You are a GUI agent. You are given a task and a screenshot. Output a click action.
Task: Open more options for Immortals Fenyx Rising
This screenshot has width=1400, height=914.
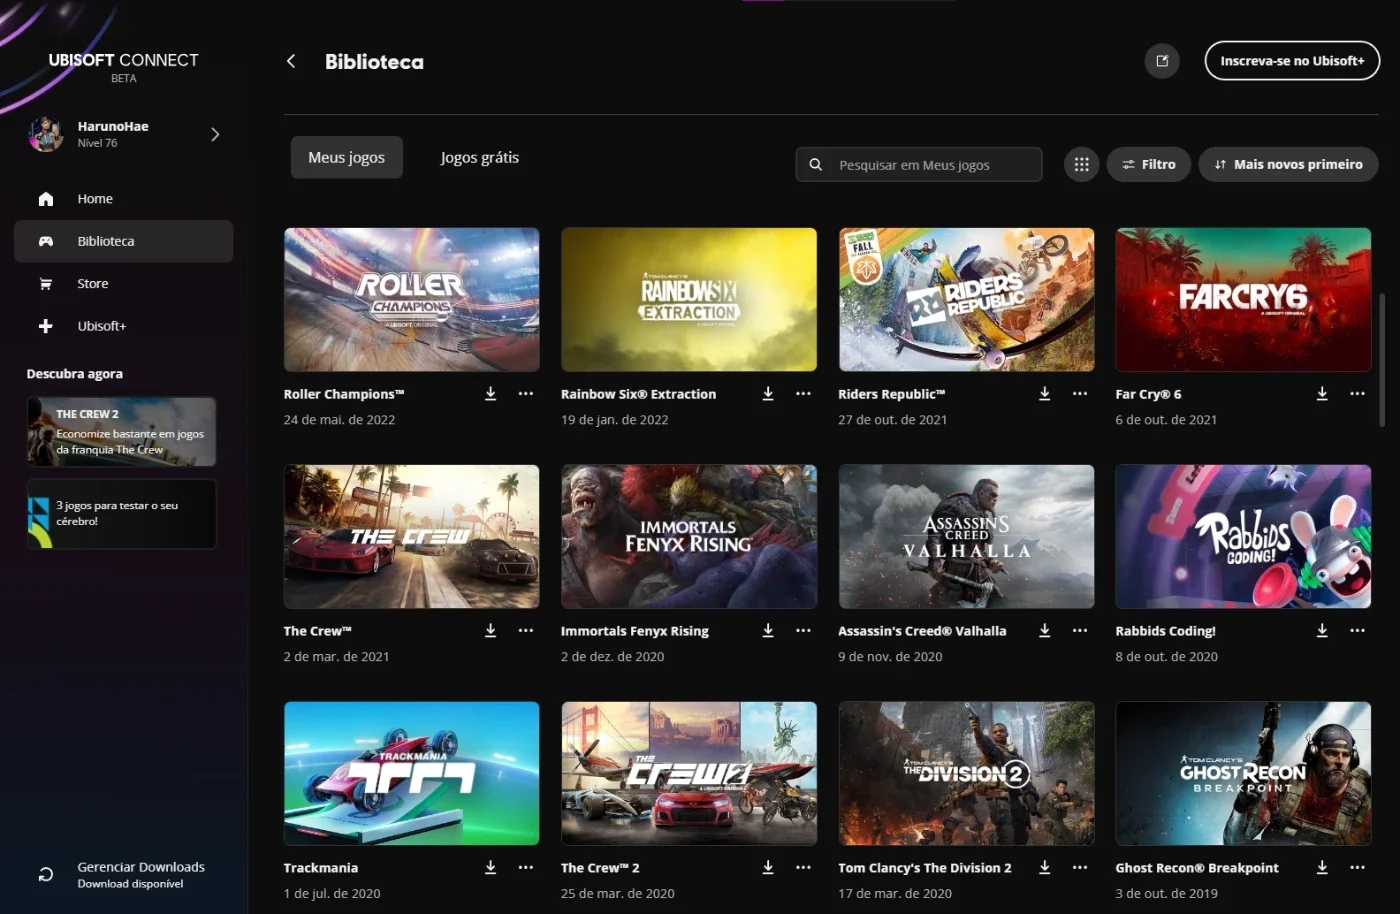[803, 631]
